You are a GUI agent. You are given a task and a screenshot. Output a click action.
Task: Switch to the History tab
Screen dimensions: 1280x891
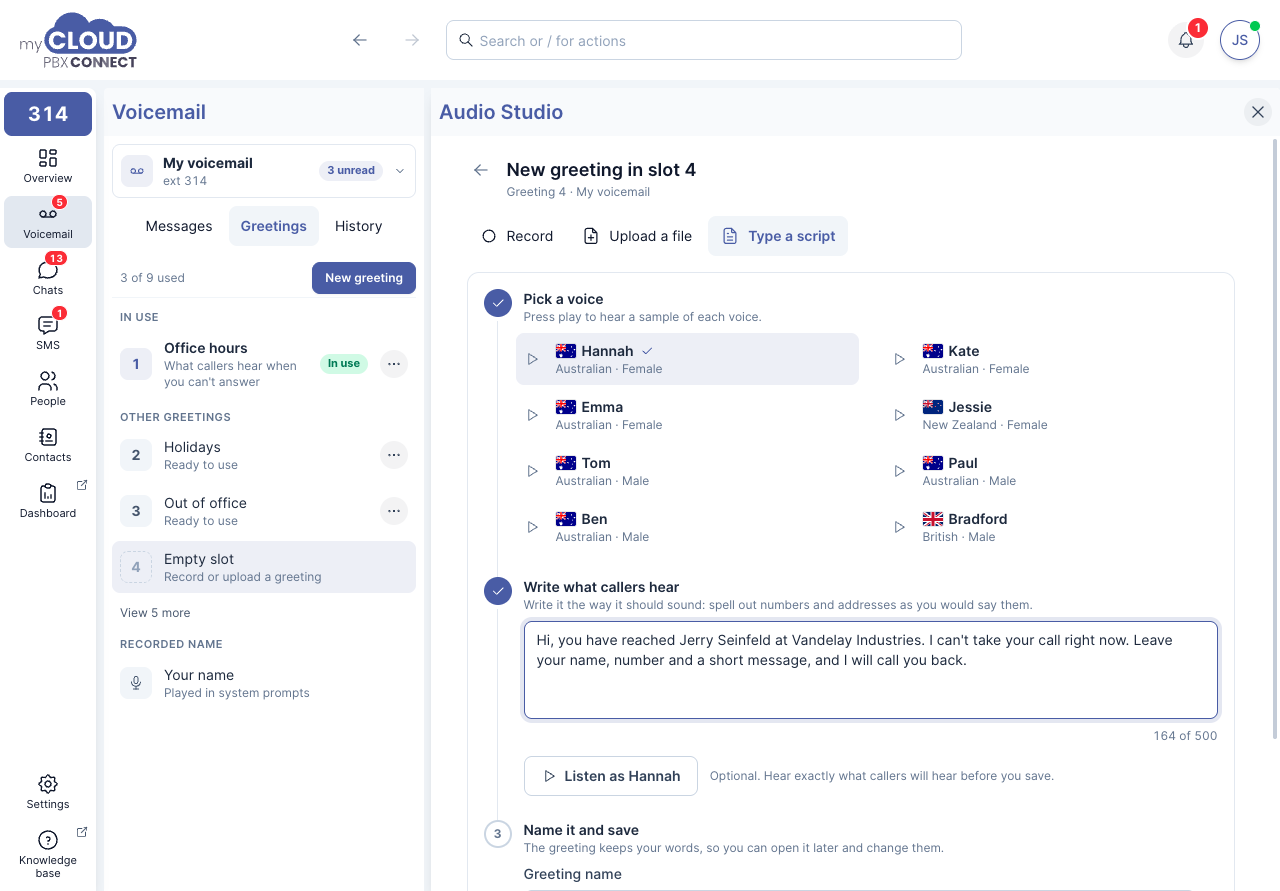[359, 226]
